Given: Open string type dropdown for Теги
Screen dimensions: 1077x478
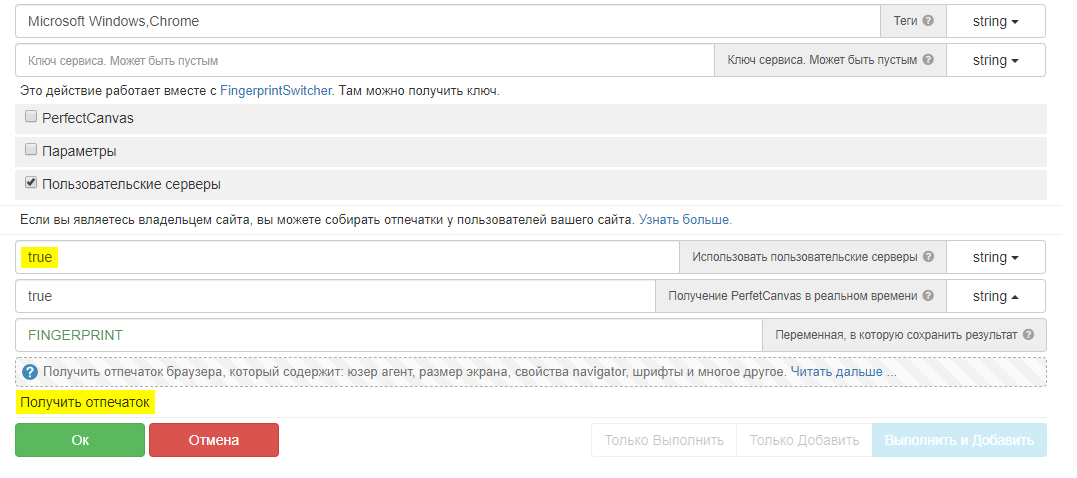Looking at the screenshot, I should 995,21.
